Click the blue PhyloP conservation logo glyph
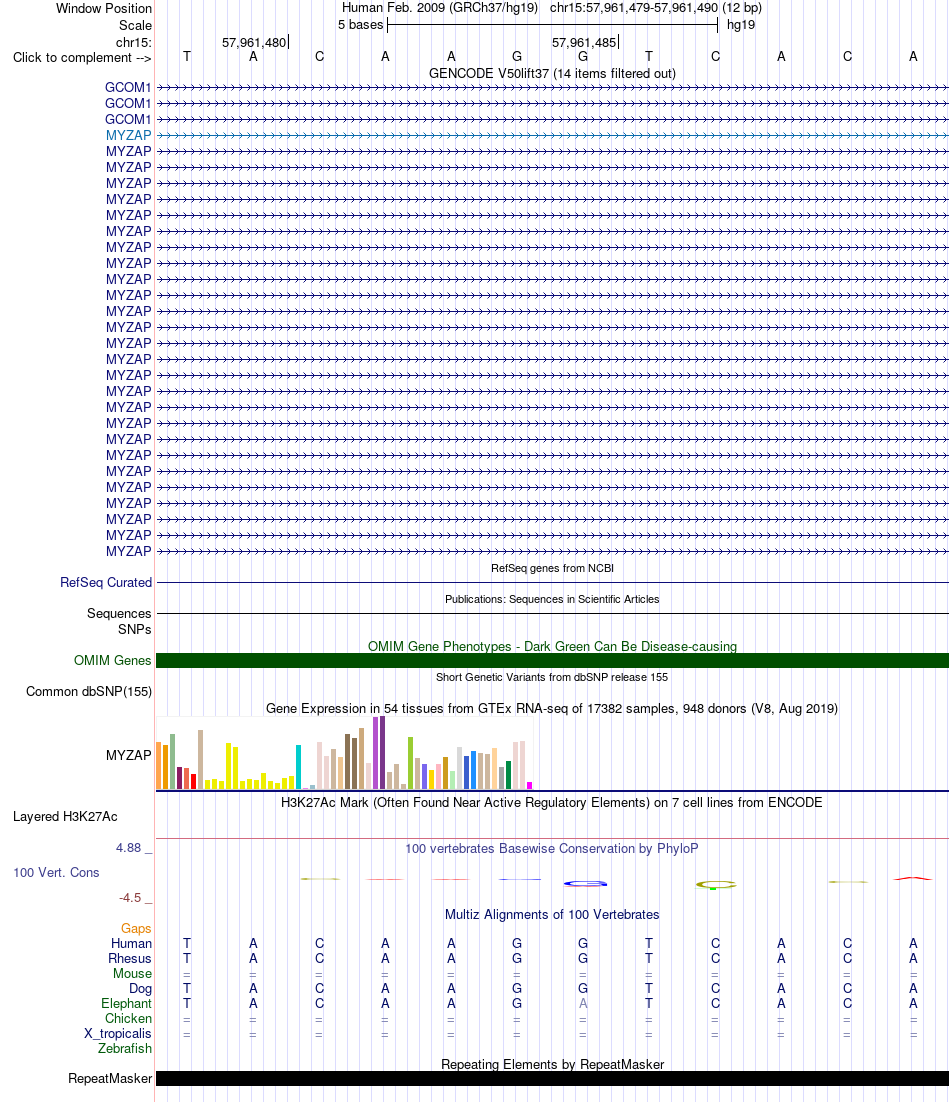The width and height of the screenshot is (950, 1102). point(585,883)
